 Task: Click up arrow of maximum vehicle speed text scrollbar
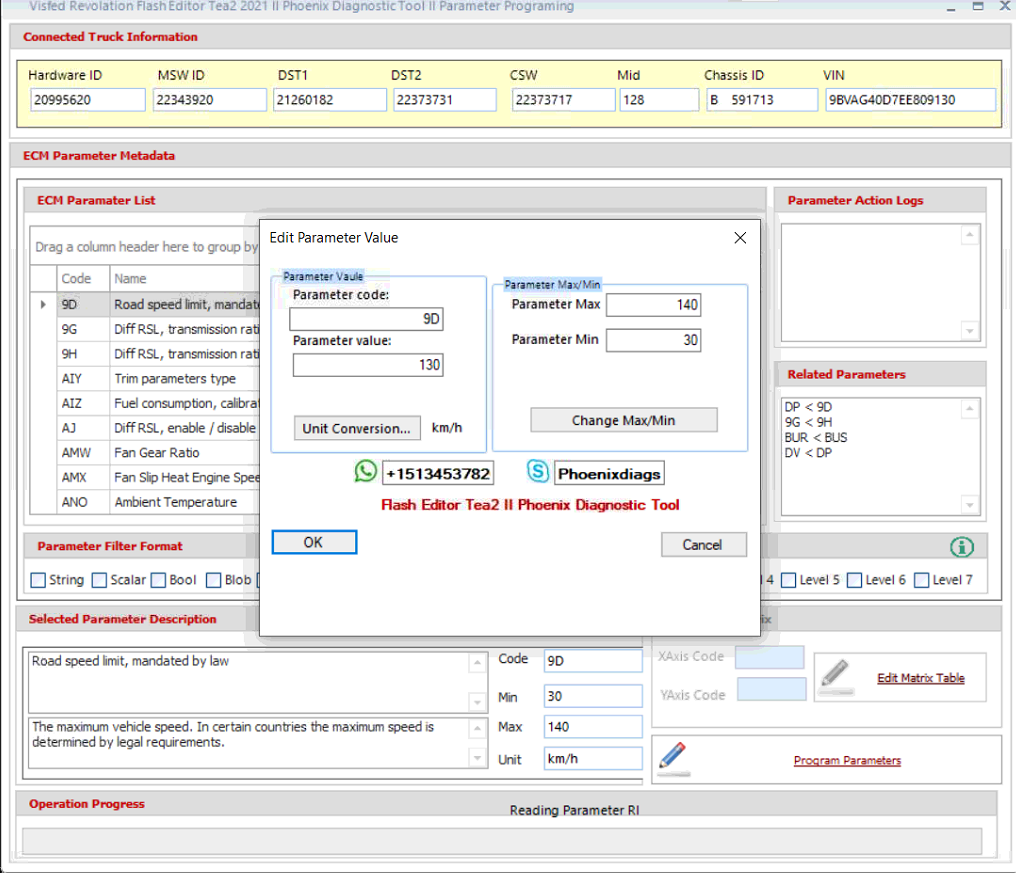coord(477,728)
